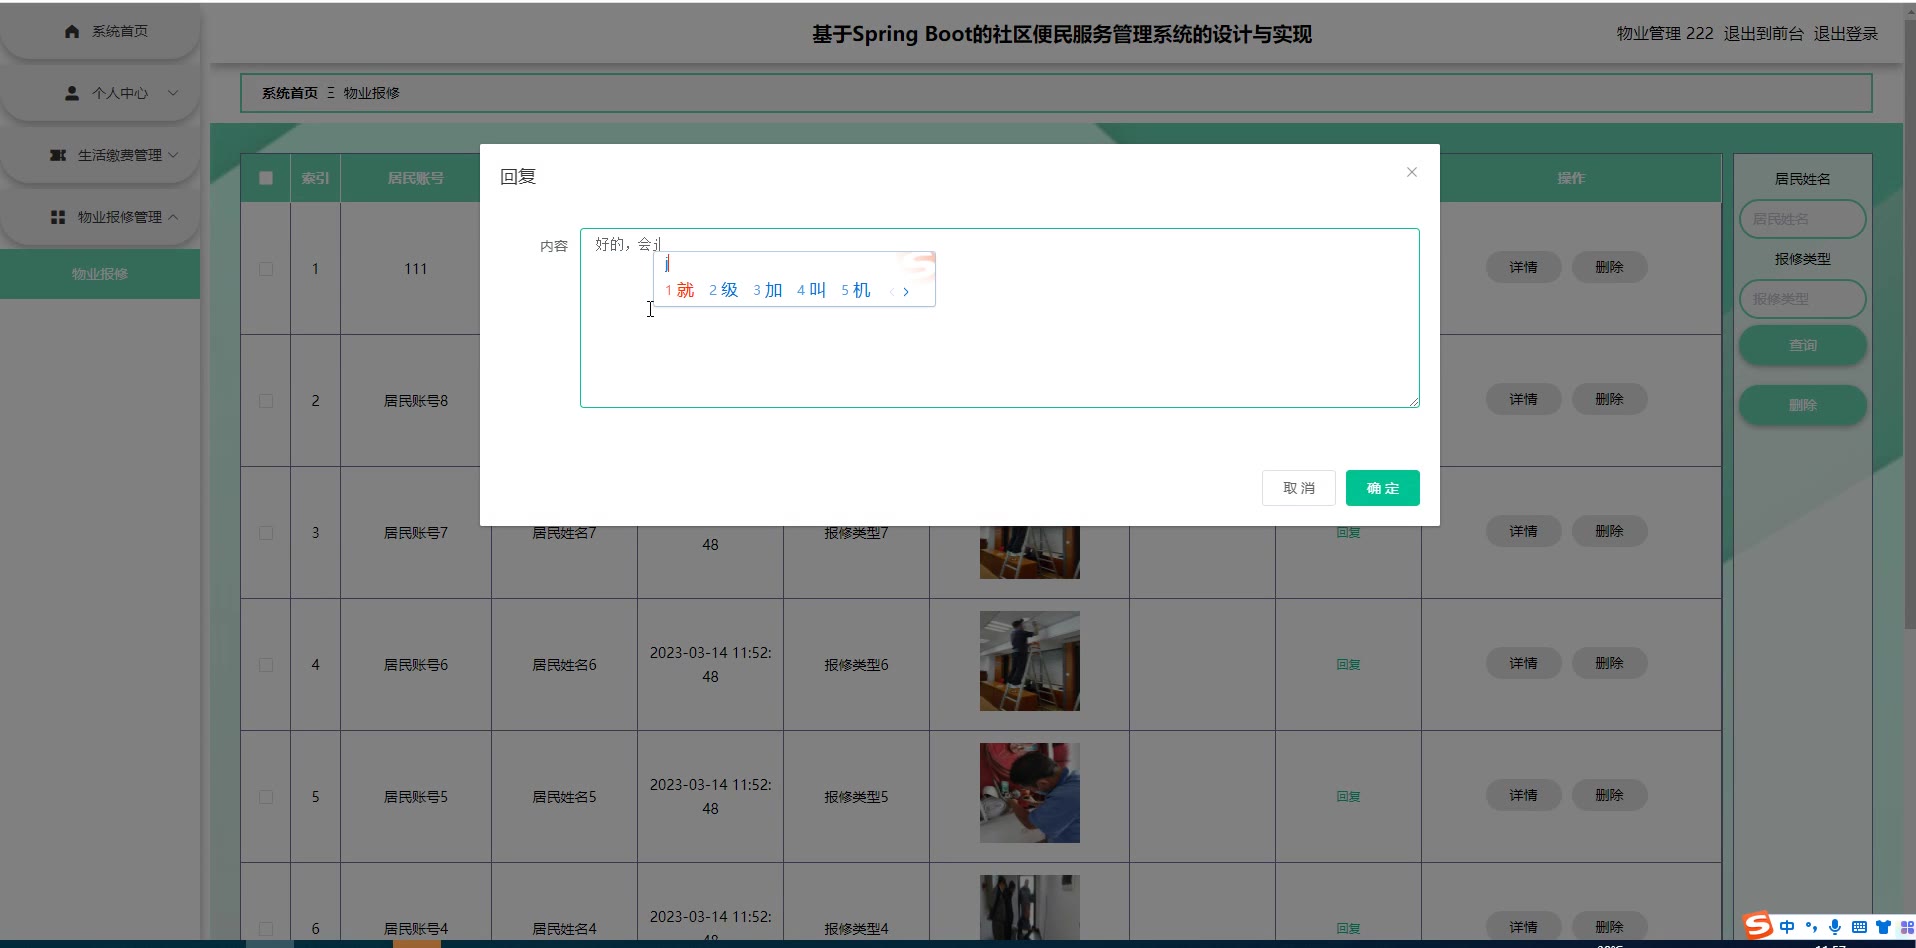The image size is (1916, 948).
Task: Click 回复 link in row 居民账号6
Action: coord(1348,665)
